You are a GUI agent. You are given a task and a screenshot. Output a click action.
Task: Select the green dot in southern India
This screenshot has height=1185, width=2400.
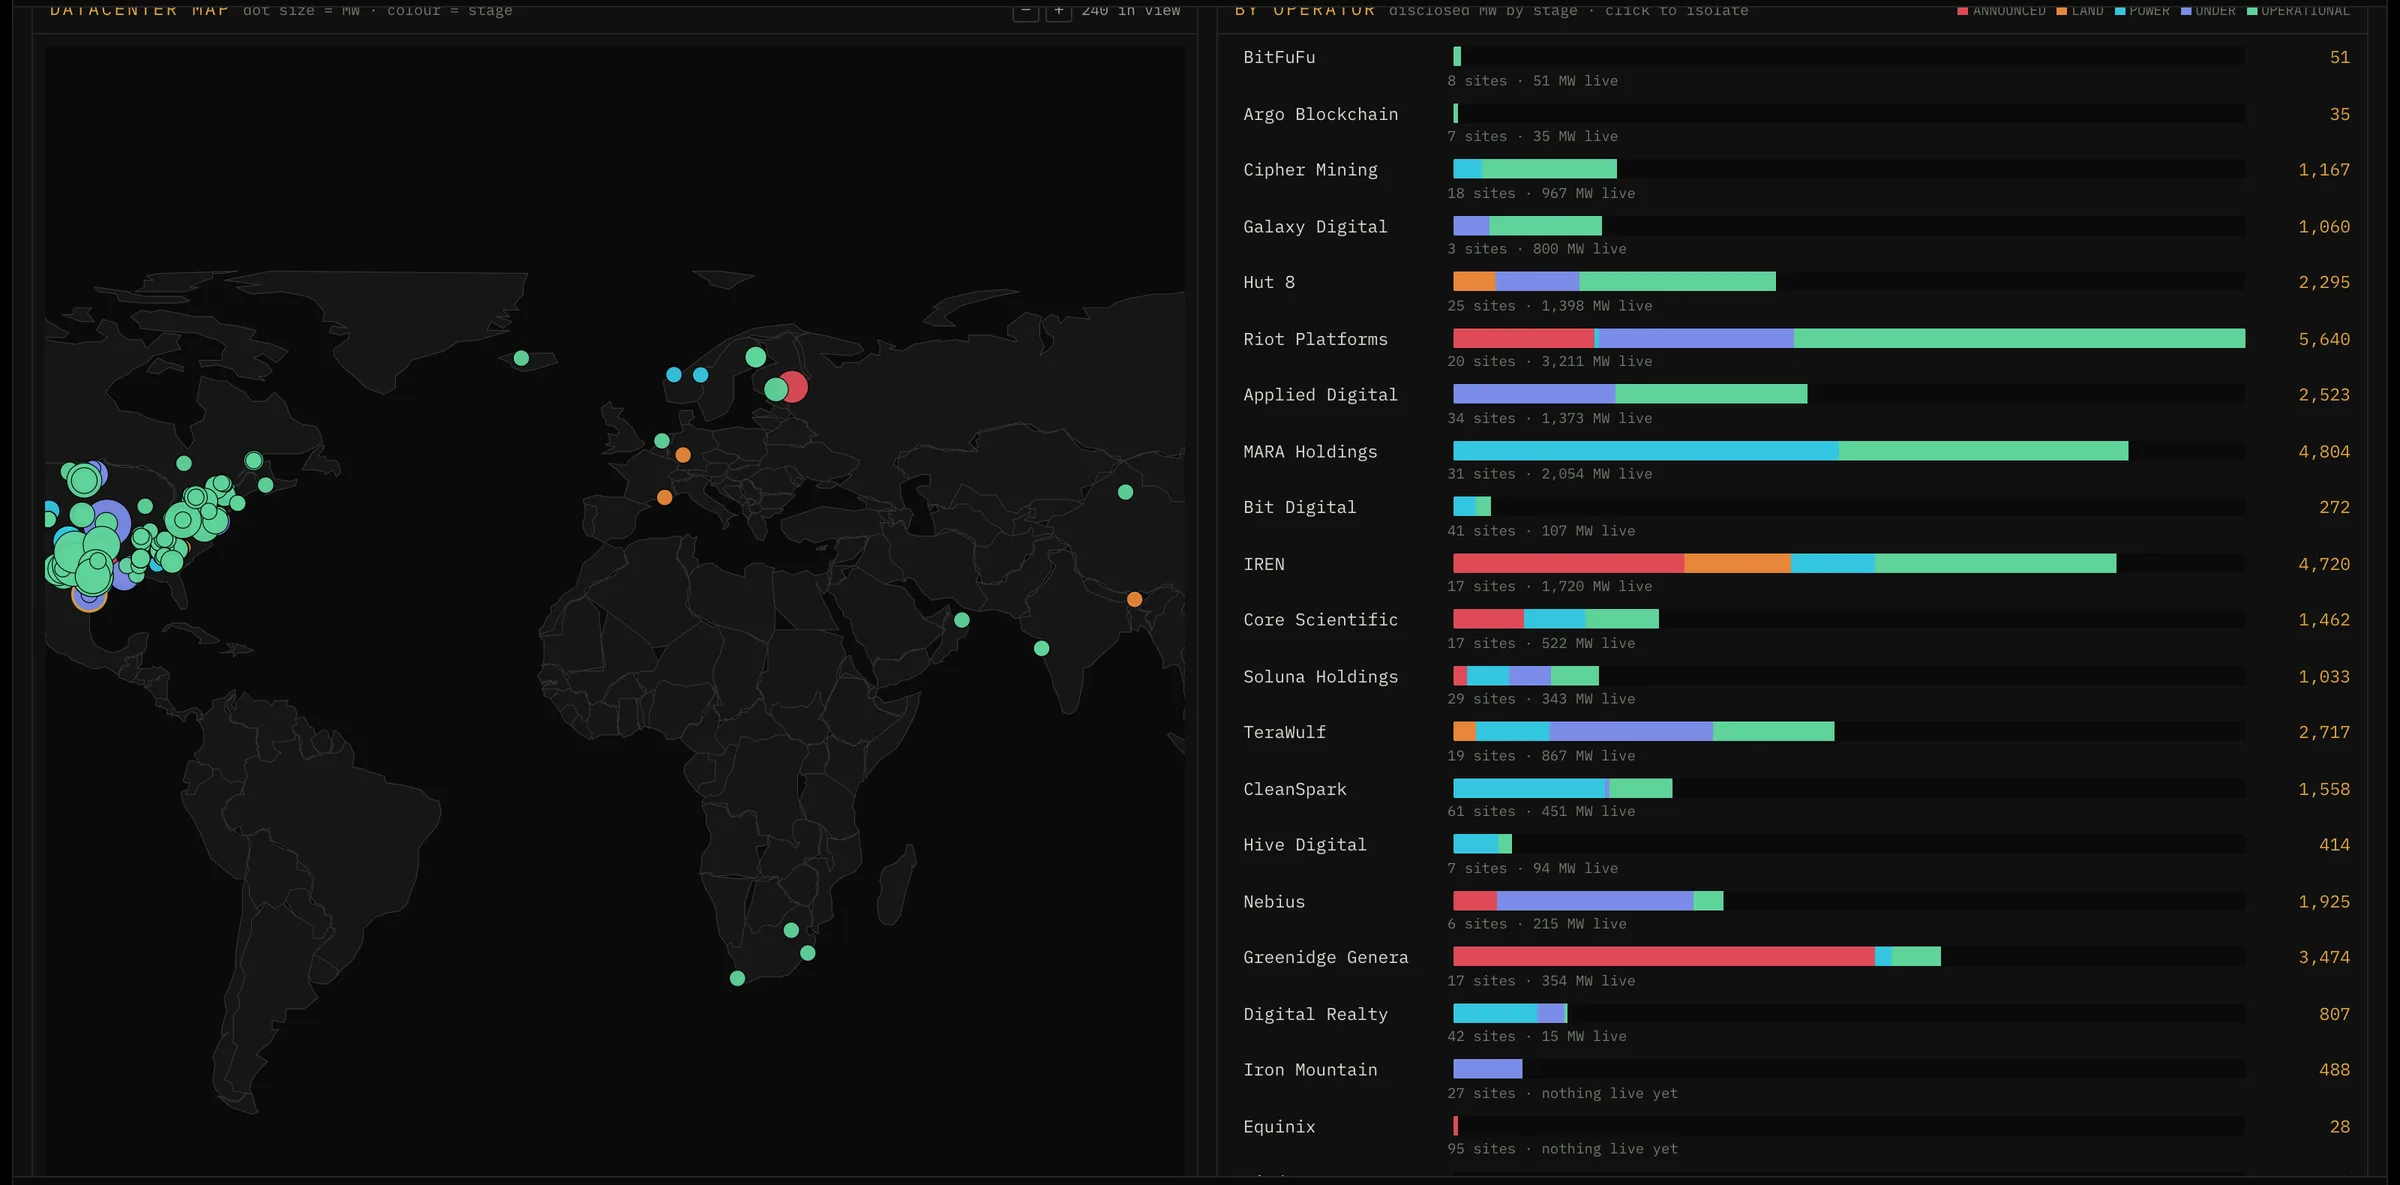pyautogui.click(x=1041, y=648)
